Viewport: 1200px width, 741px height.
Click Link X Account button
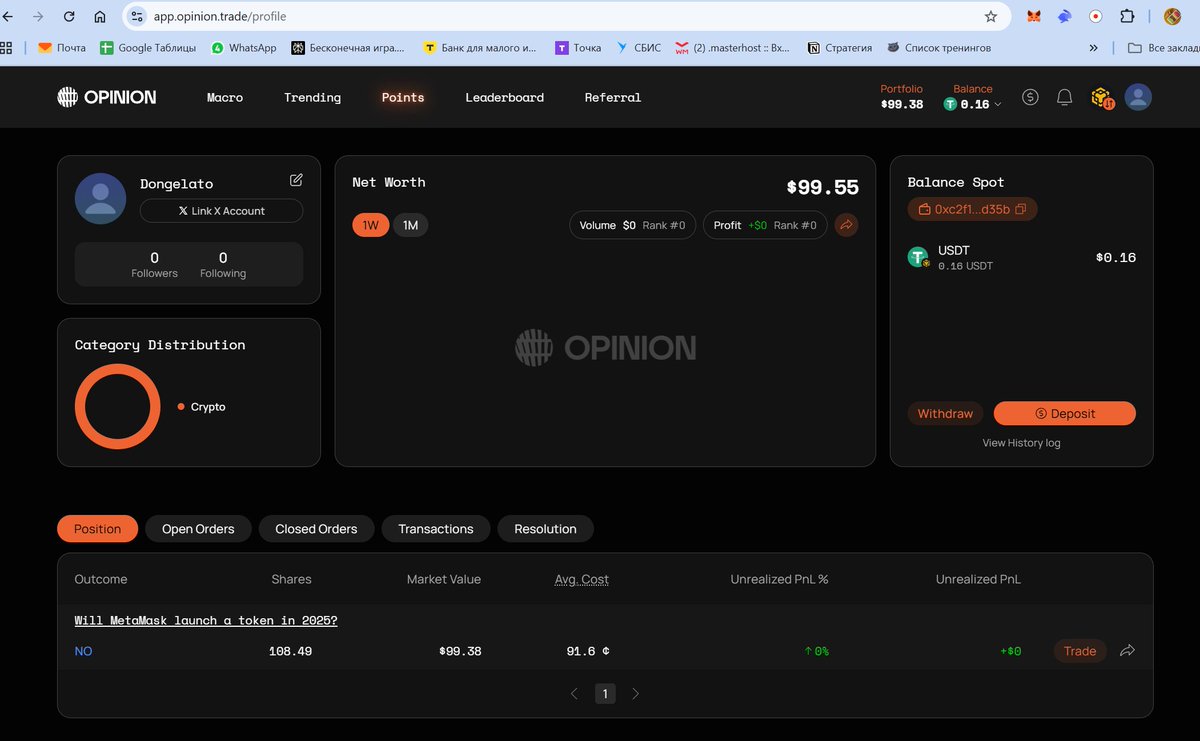click(221, 211)
